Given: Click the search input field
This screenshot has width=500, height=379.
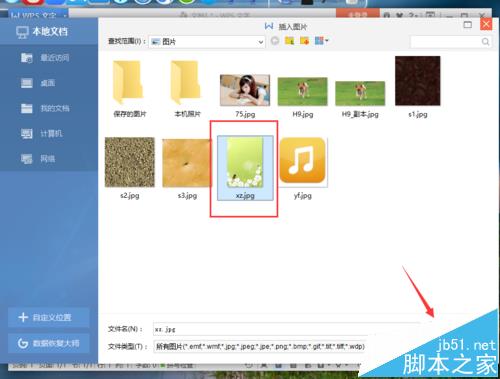Looking at the screenshot, I should pyautogui.click(x=446, y=42).
